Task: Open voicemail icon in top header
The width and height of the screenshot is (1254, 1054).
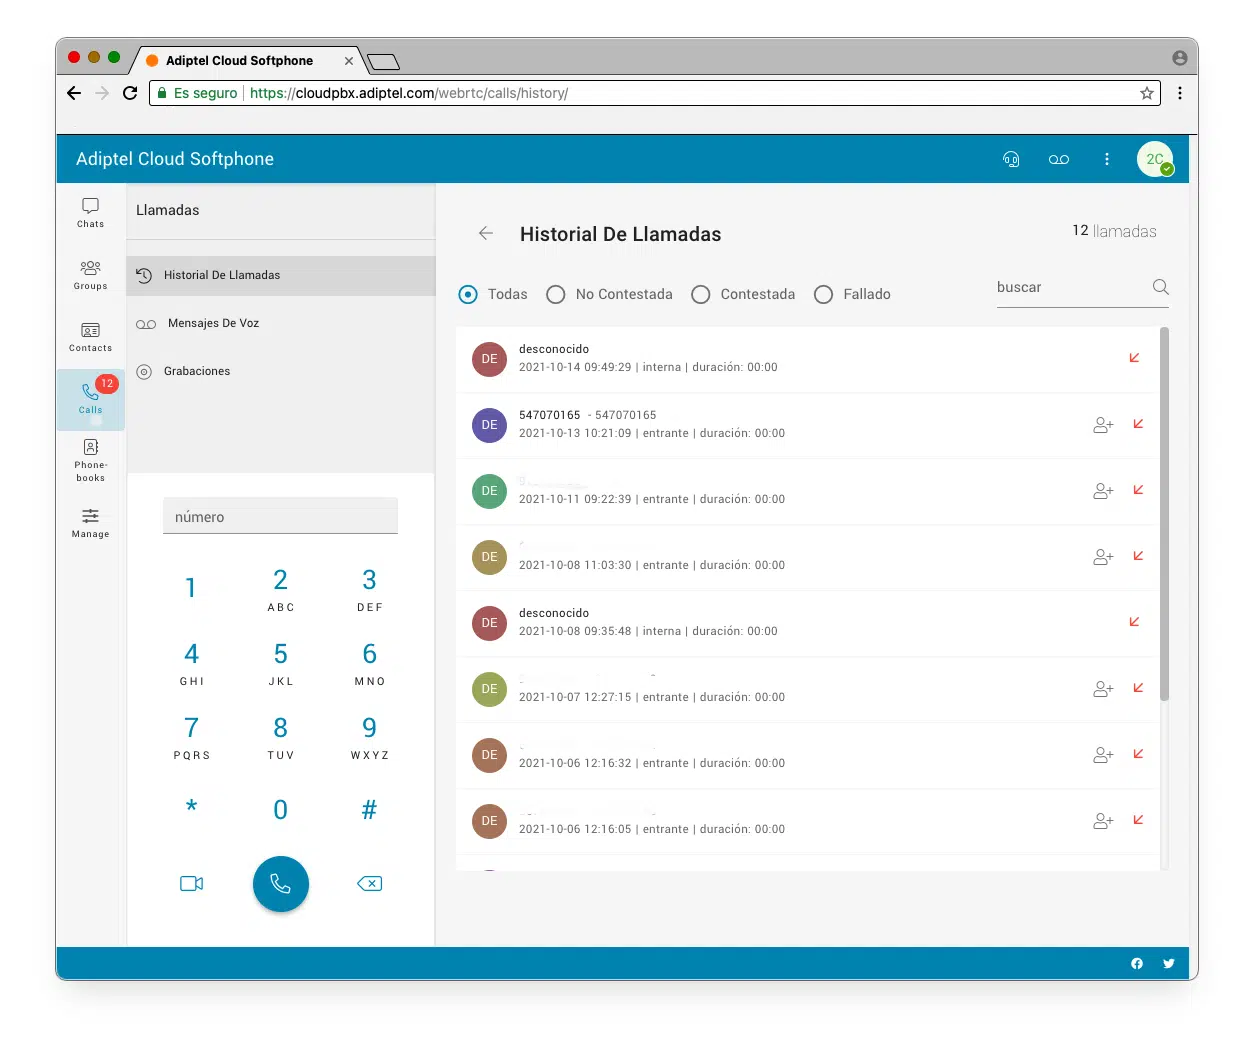Action: [1059, 159]
